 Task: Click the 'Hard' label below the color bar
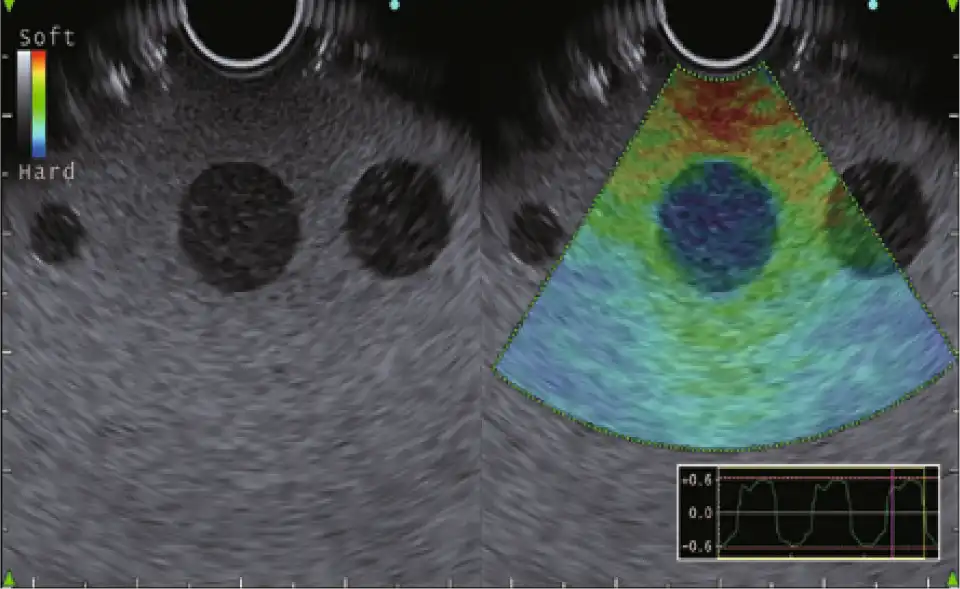pos(46,172)
